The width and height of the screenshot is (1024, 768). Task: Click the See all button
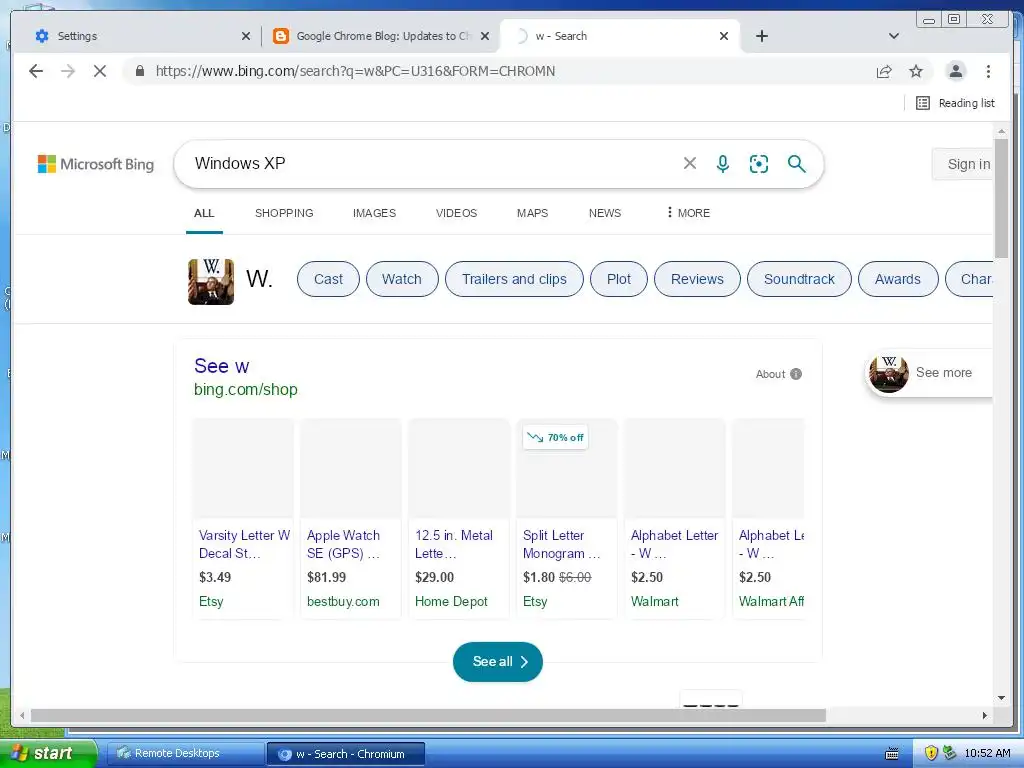[498, 662]
